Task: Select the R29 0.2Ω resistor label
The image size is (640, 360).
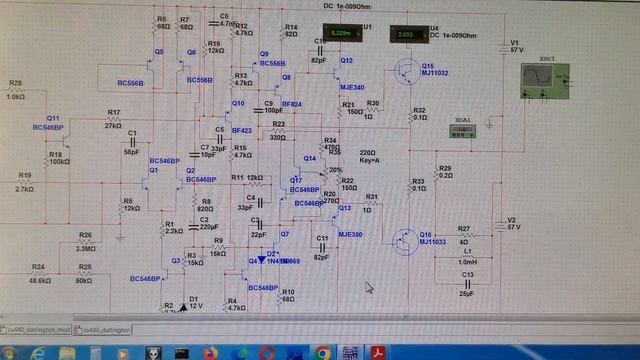Action: (x=445, y=172)
